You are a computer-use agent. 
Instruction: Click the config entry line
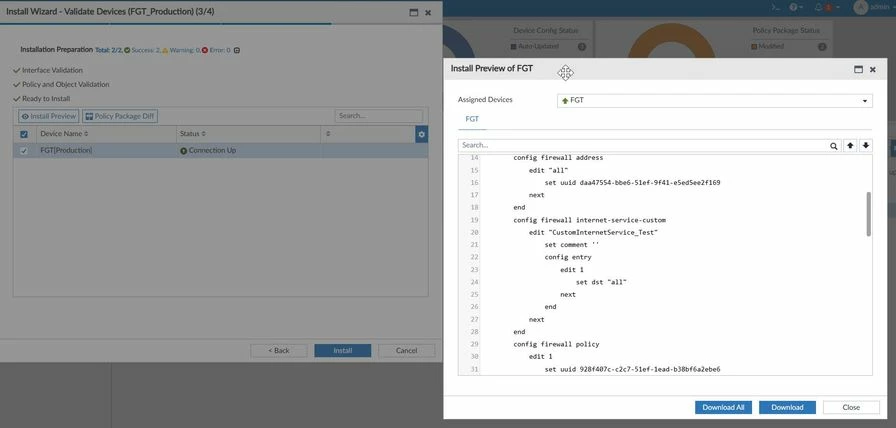click(568, 257)
